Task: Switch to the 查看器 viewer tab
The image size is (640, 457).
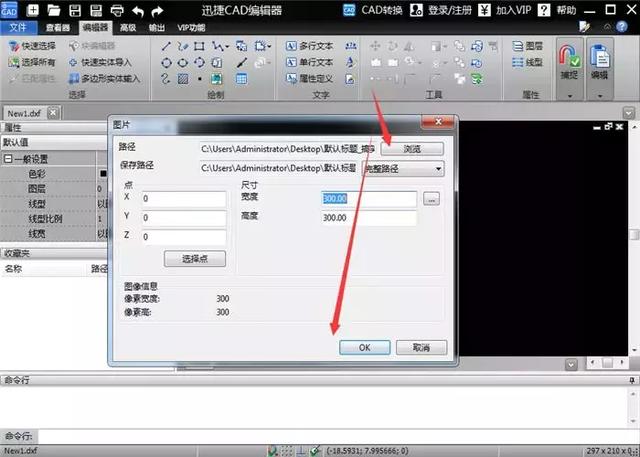Action: click(58, 28)
